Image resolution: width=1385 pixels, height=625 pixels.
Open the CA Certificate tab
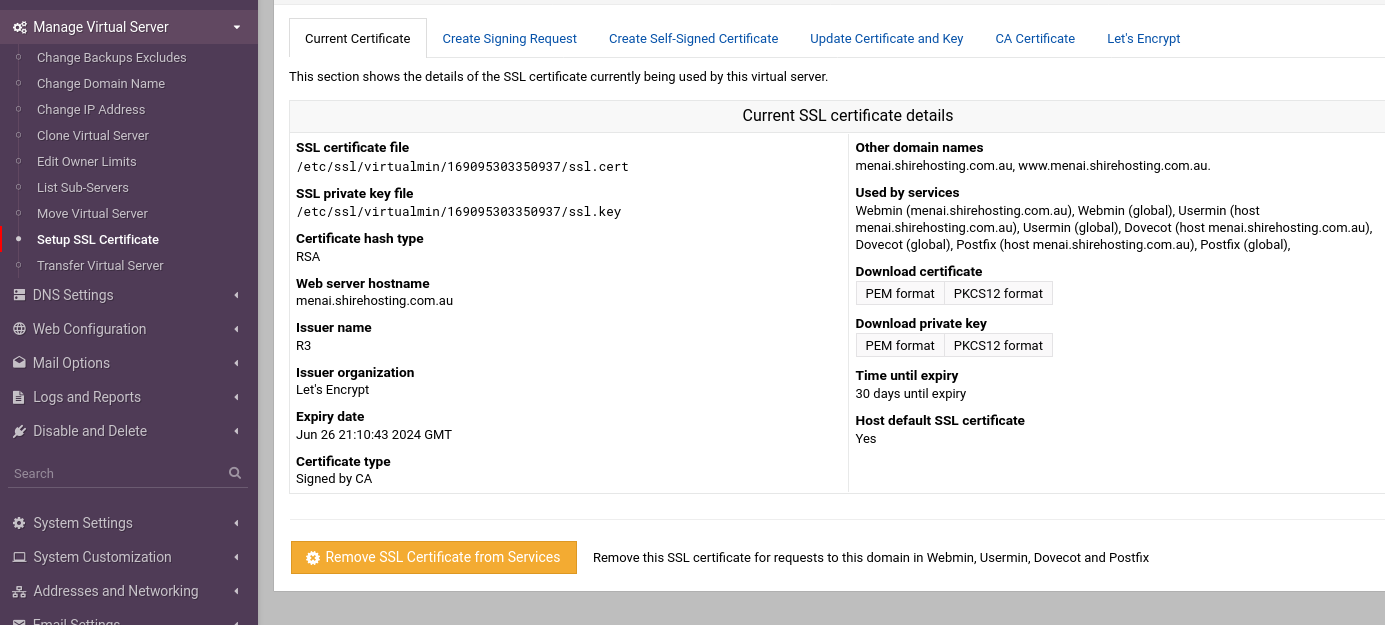click(1035, 38)
